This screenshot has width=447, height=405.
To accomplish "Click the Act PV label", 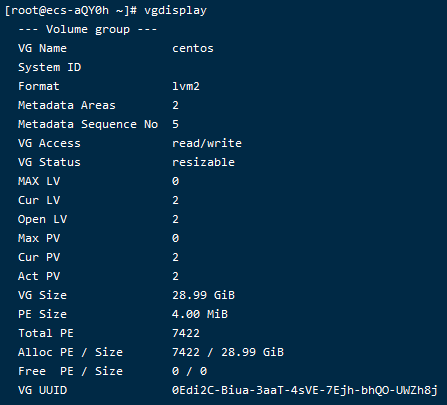I will pos(39,276).
